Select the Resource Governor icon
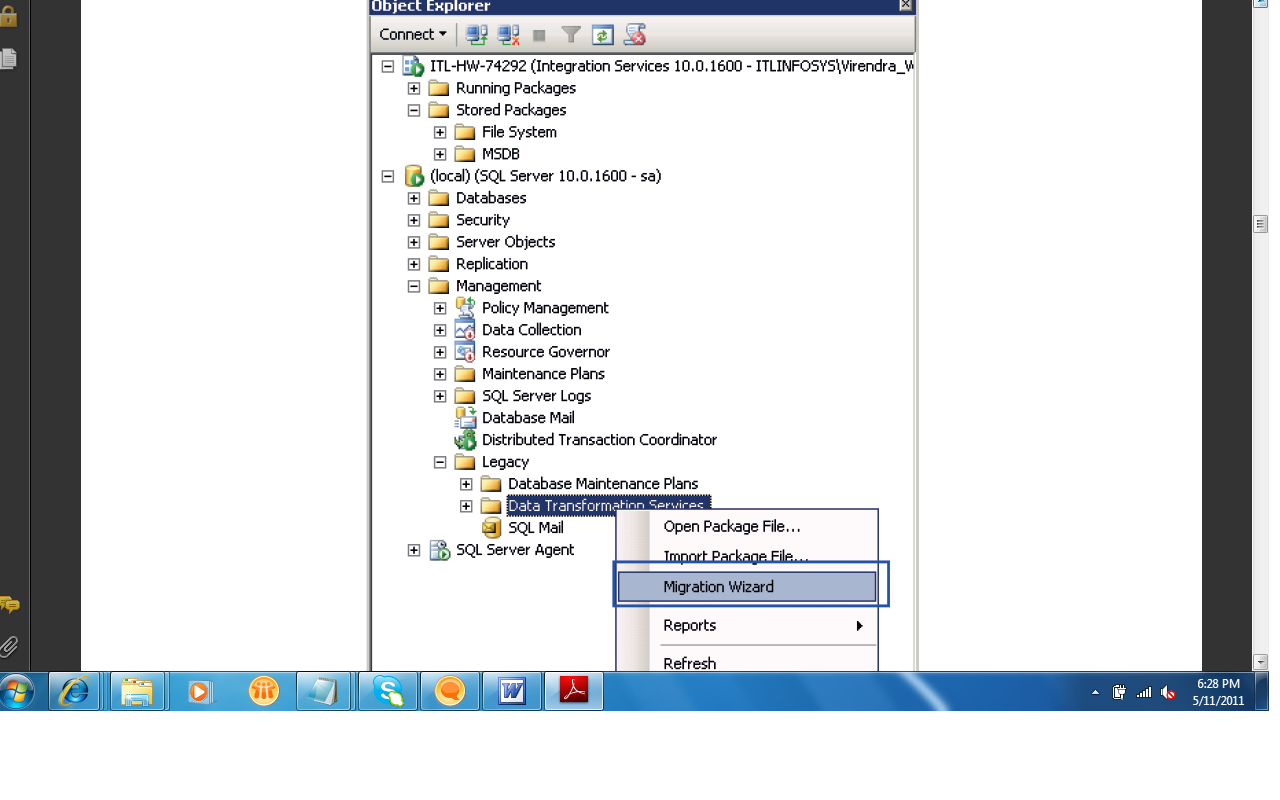 tap(464, 351)
